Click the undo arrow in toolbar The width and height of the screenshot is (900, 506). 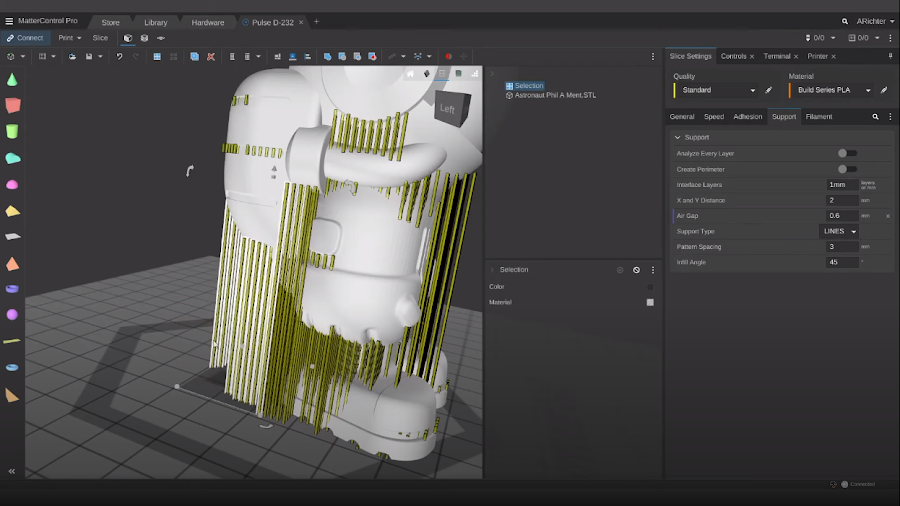(119, 57)
